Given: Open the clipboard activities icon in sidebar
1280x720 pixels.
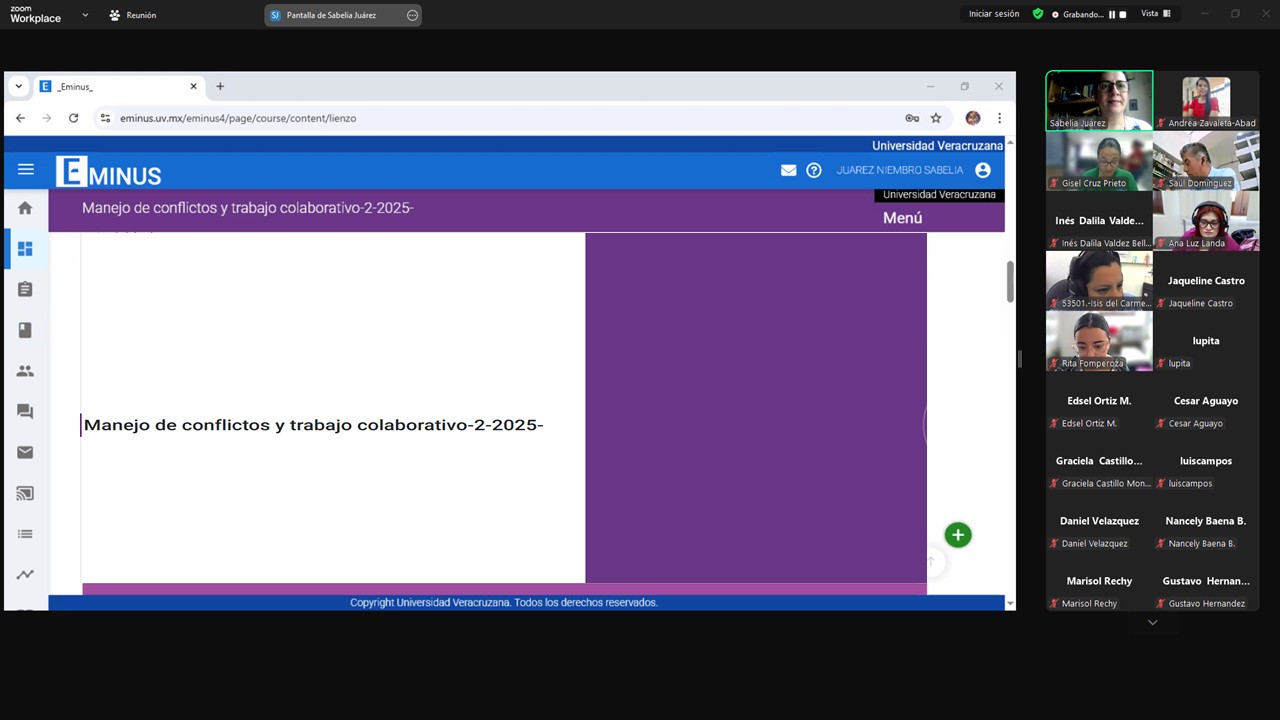Looking at the screenshot, I should (25, 289).
